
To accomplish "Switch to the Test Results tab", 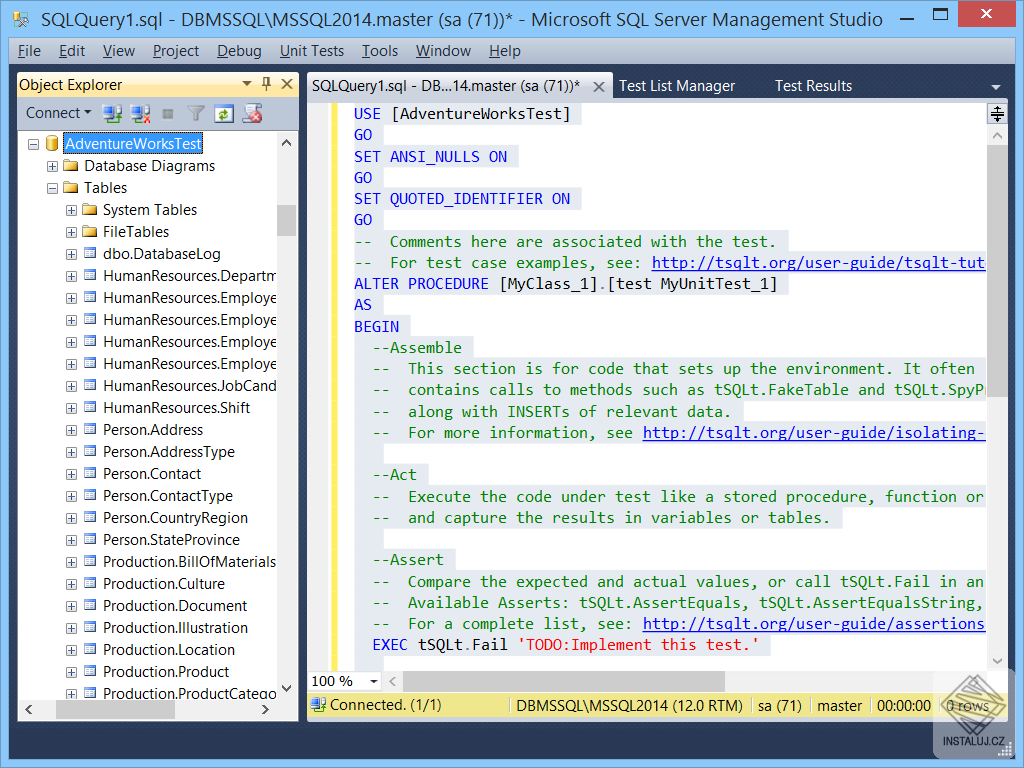I will coord(813,86).
